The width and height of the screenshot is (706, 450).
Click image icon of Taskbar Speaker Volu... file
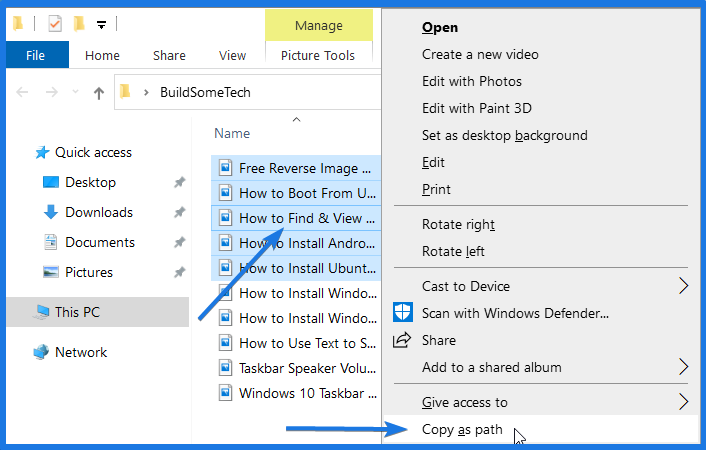(225, 368)
